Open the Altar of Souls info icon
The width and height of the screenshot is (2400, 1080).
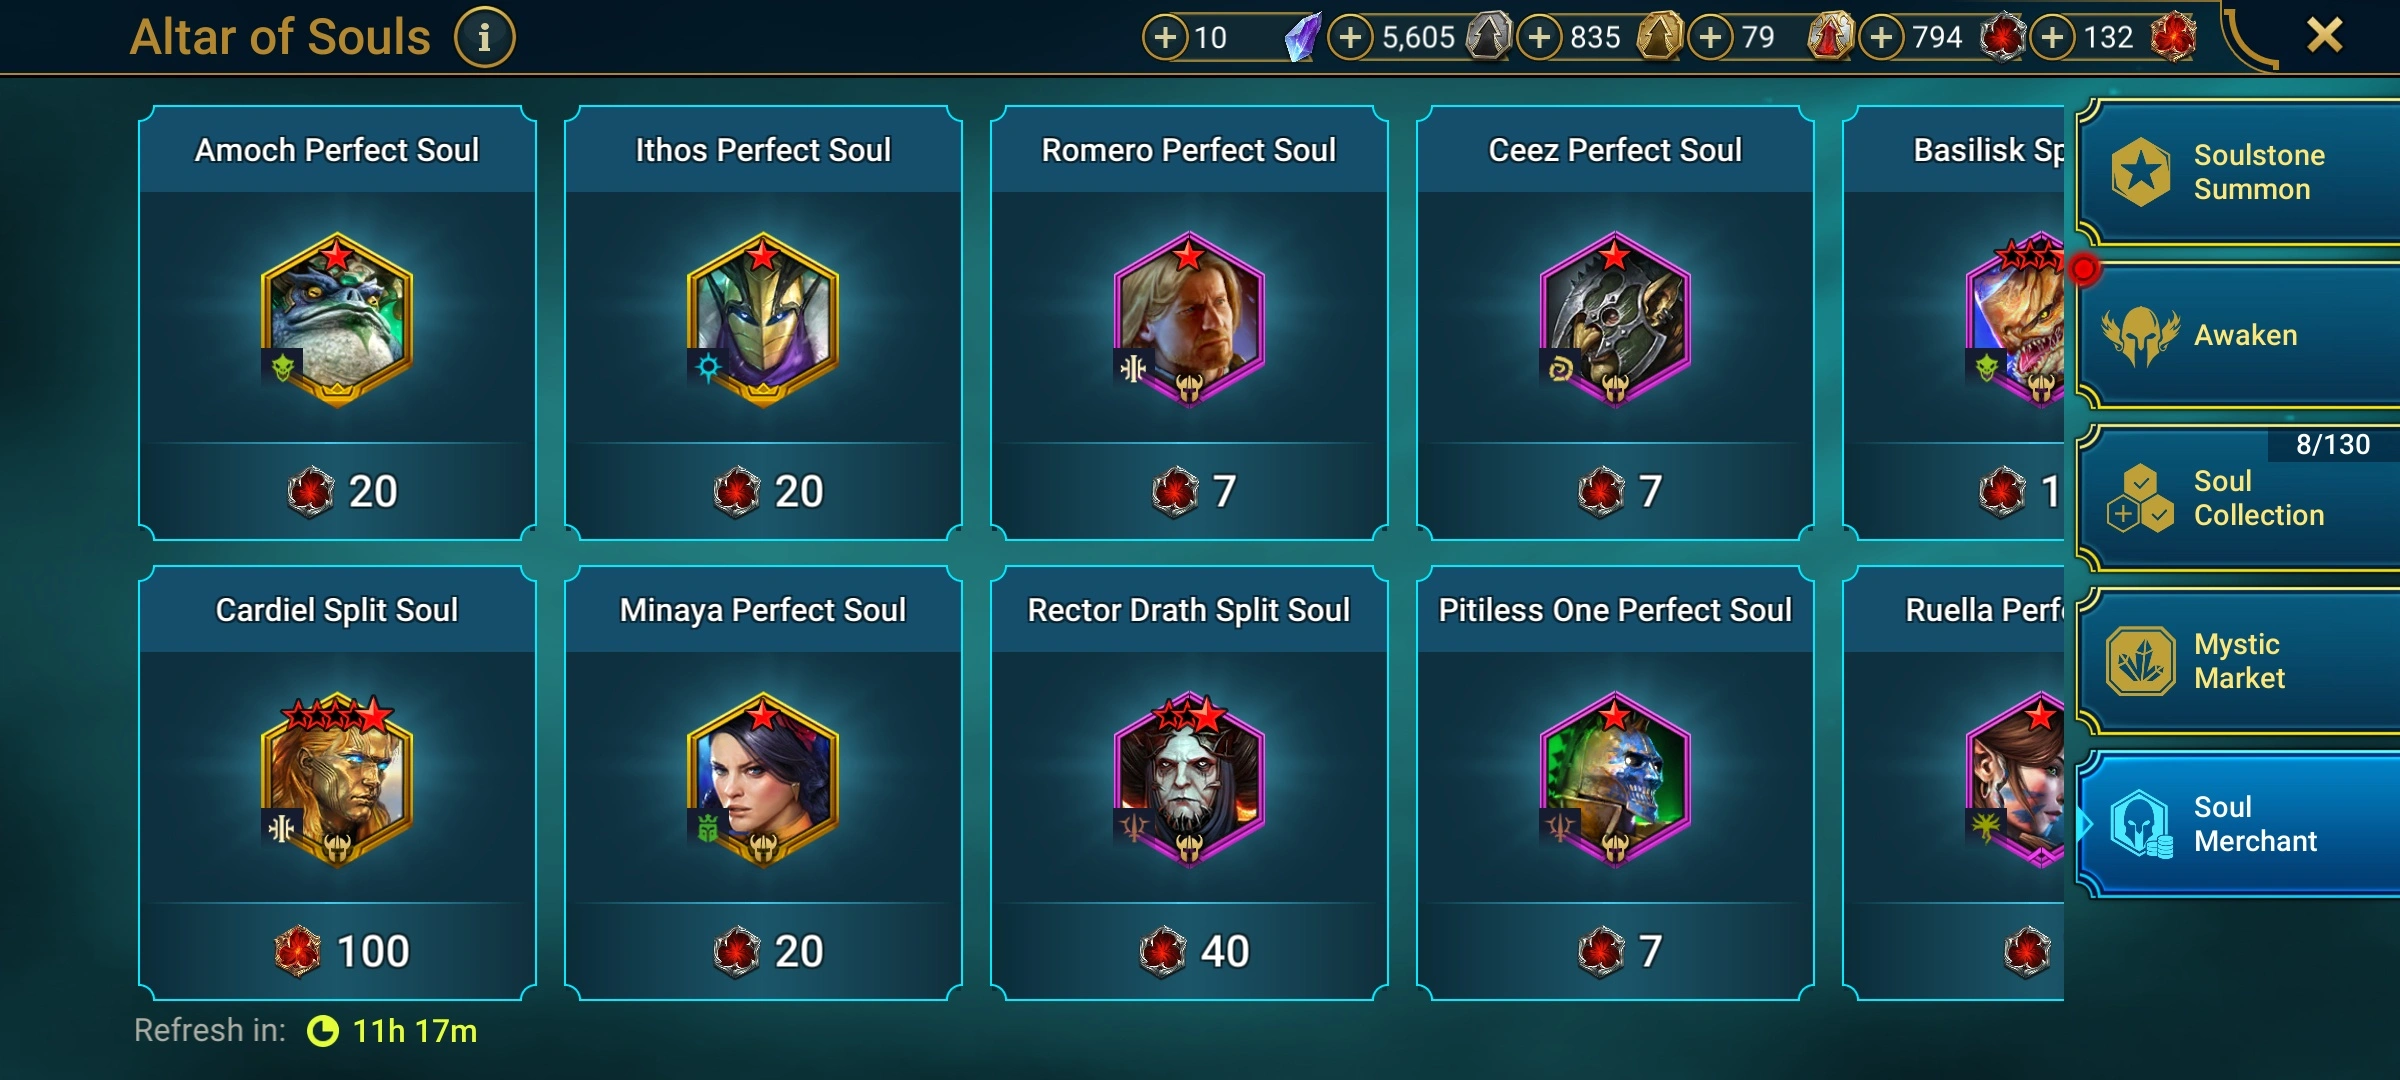(x=485, y=38)
